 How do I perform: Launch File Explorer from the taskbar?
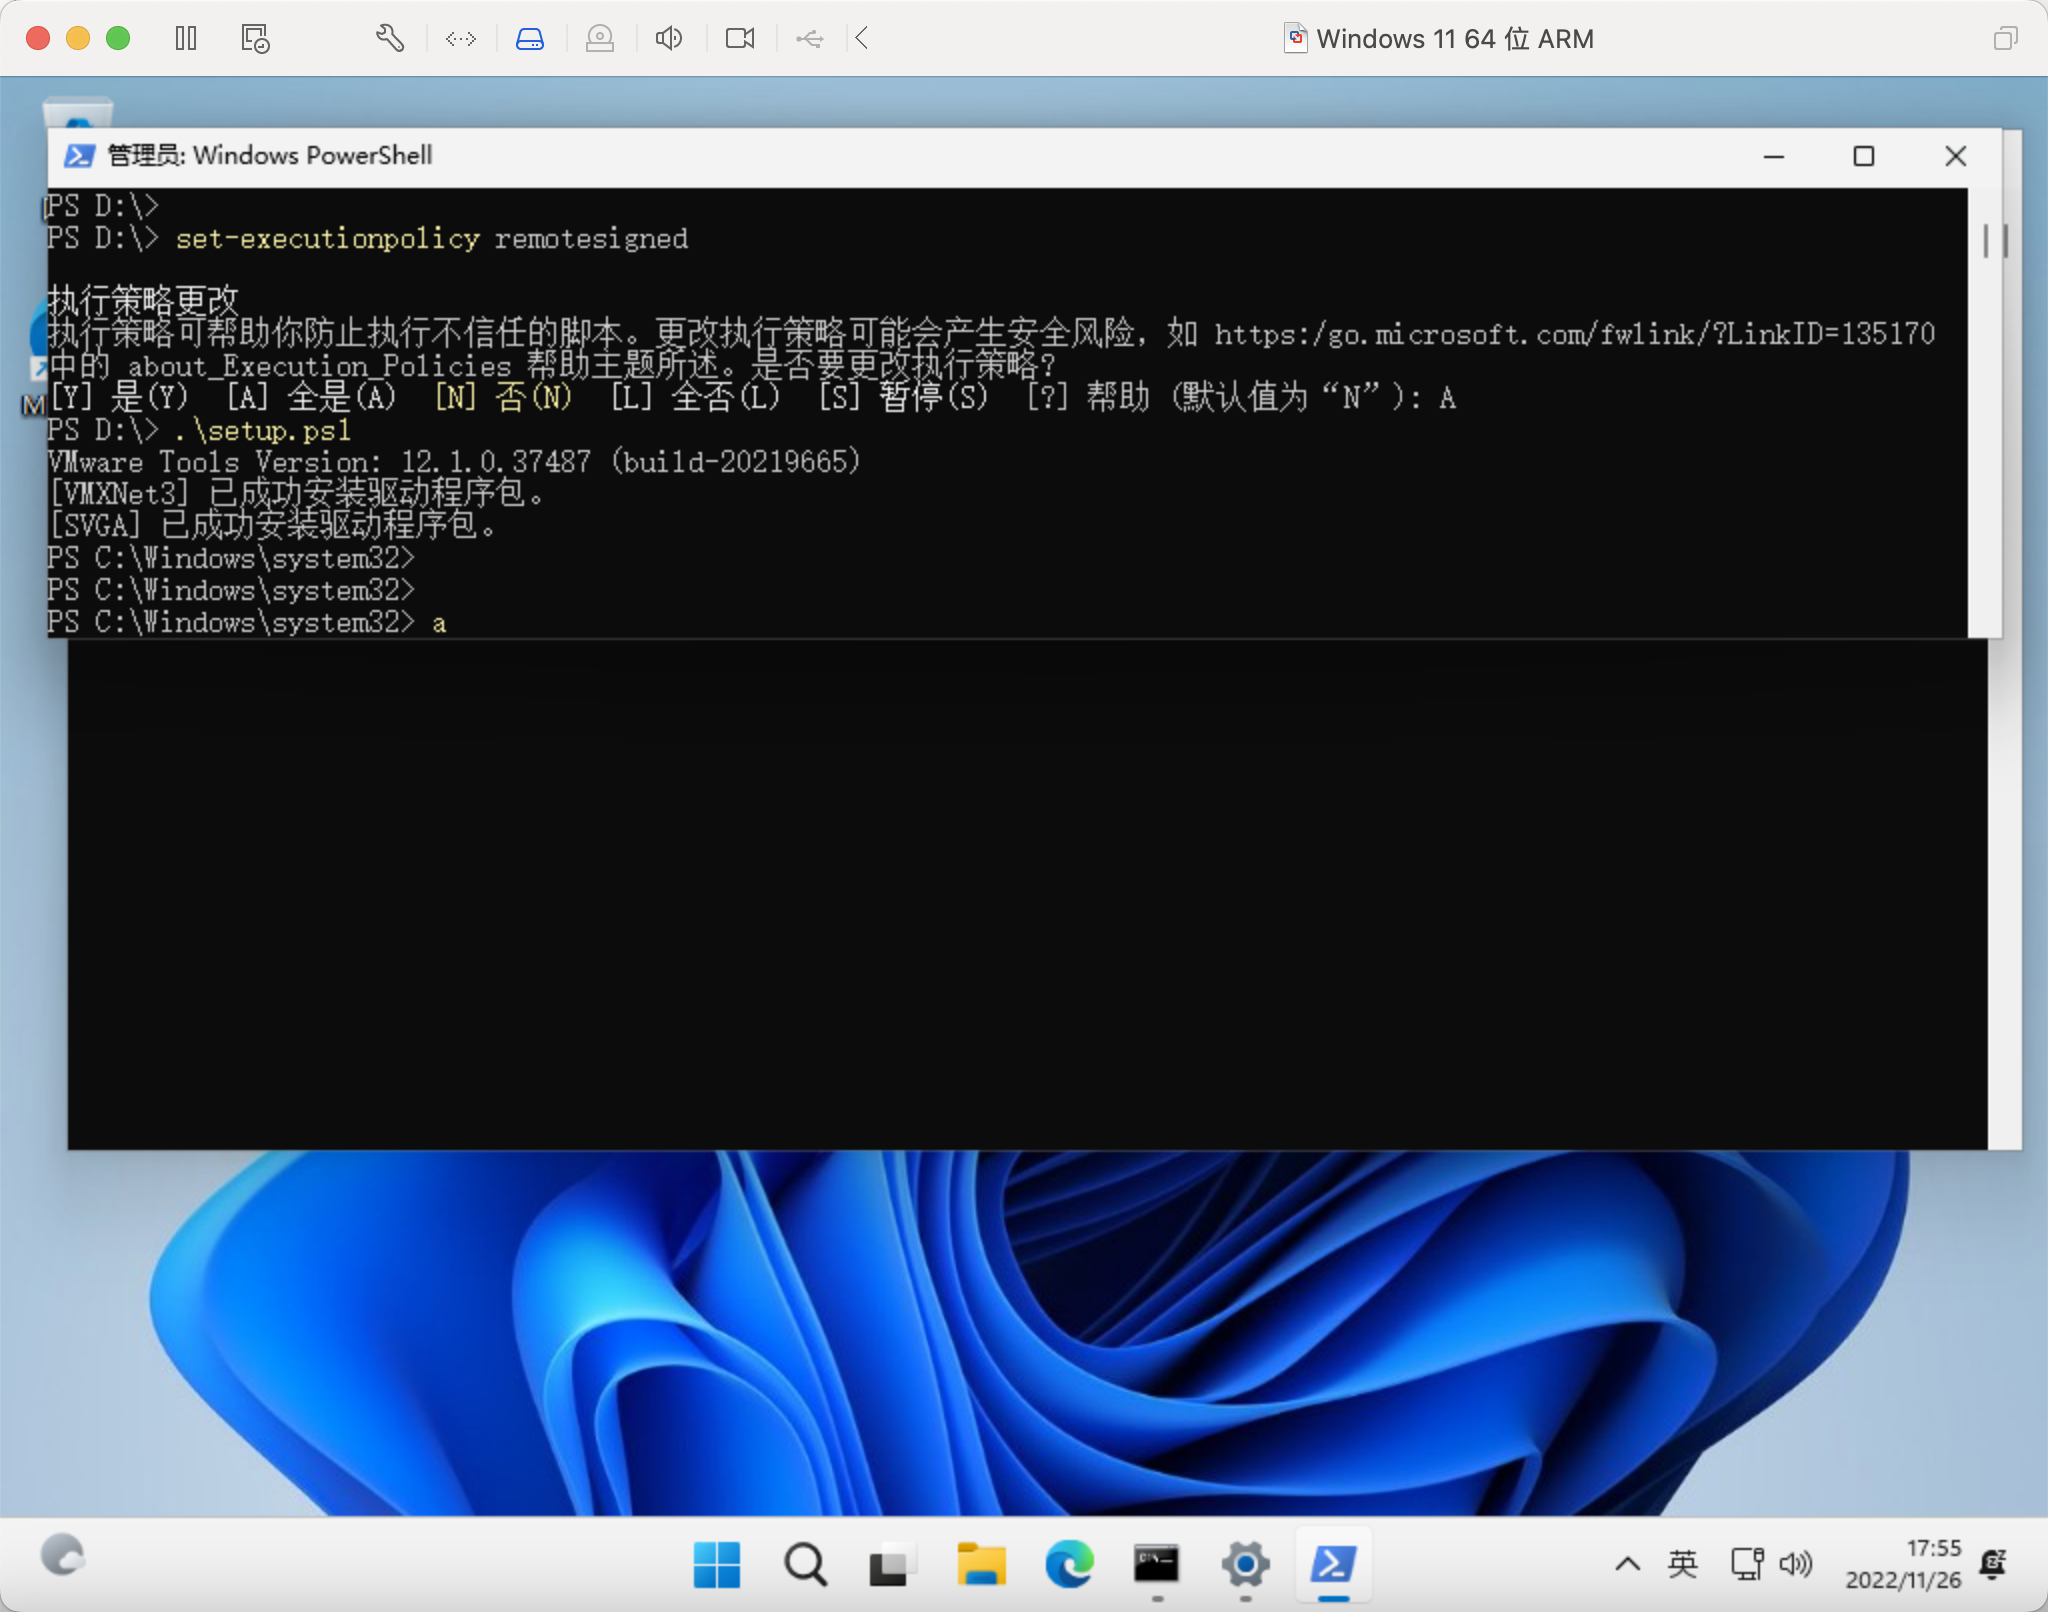click(x=981, y=1564)
